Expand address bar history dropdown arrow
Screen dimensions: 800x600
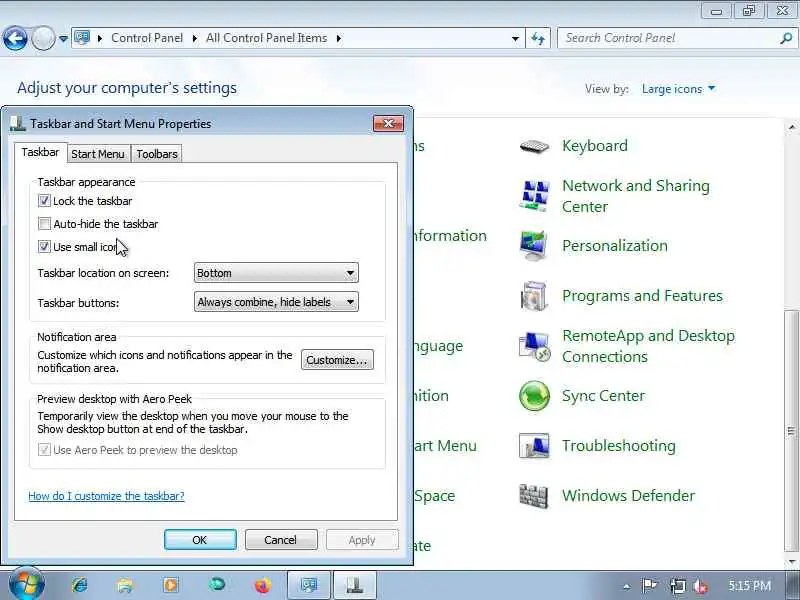[515, 39]
